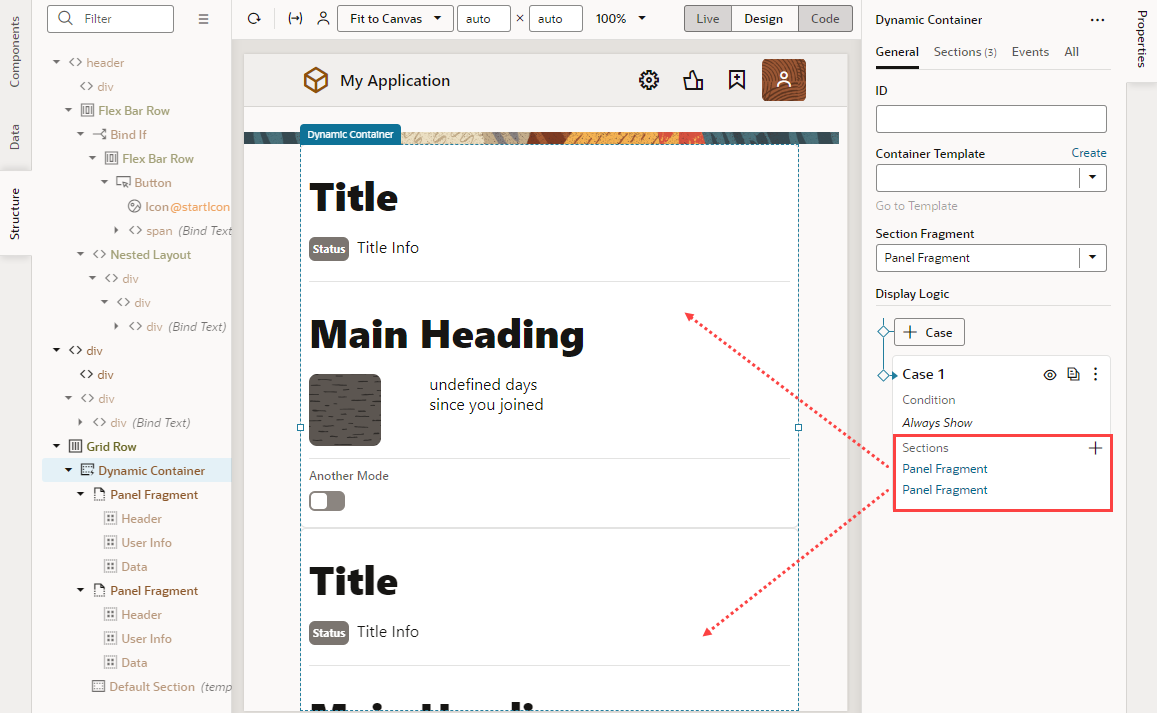Click the wood texture image in canvas

click(x=345, y=410)
